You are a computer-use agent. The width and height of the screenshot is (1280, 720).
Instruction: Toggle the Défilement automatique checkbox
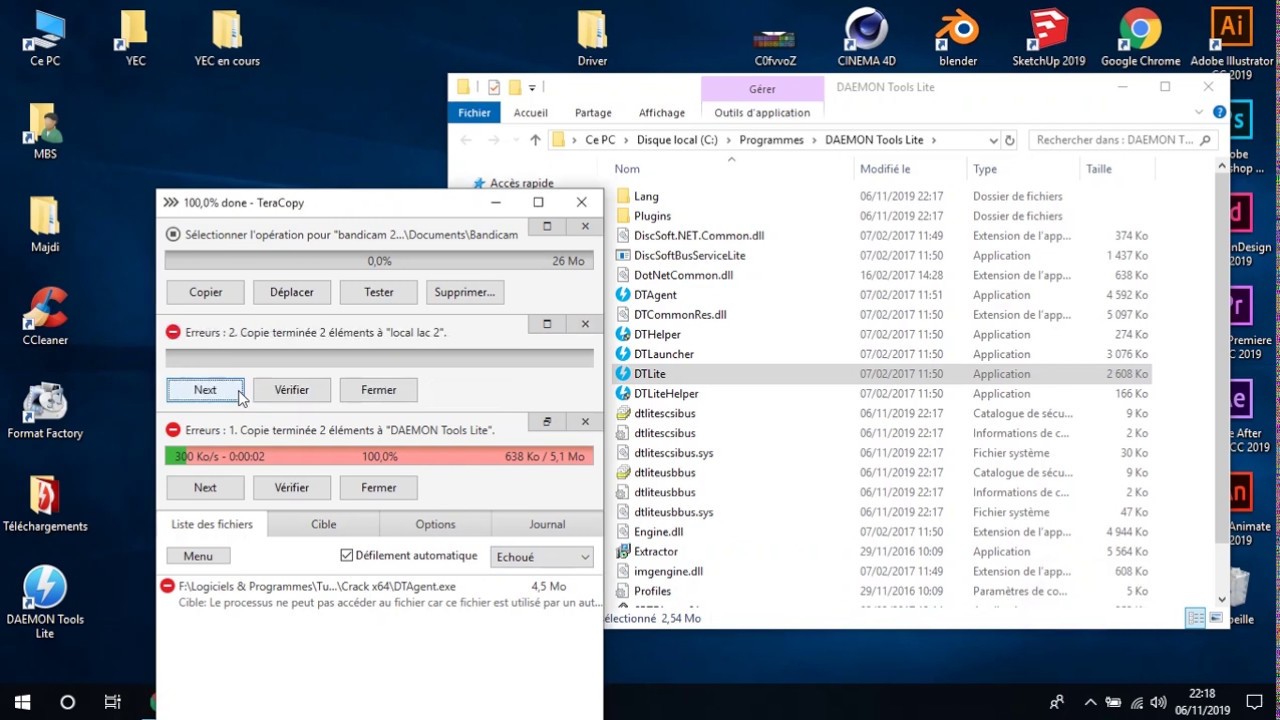(x=347, y=555)
